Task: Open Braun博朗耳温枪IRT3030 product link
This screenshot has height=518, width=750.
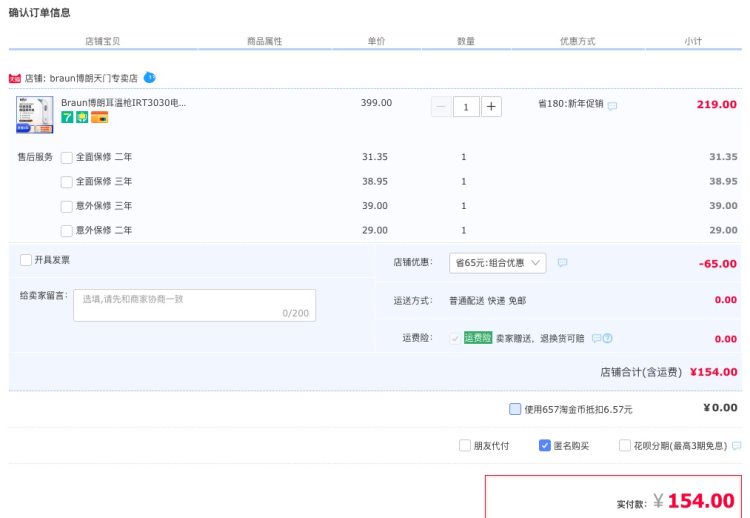Action: (123, 102)
